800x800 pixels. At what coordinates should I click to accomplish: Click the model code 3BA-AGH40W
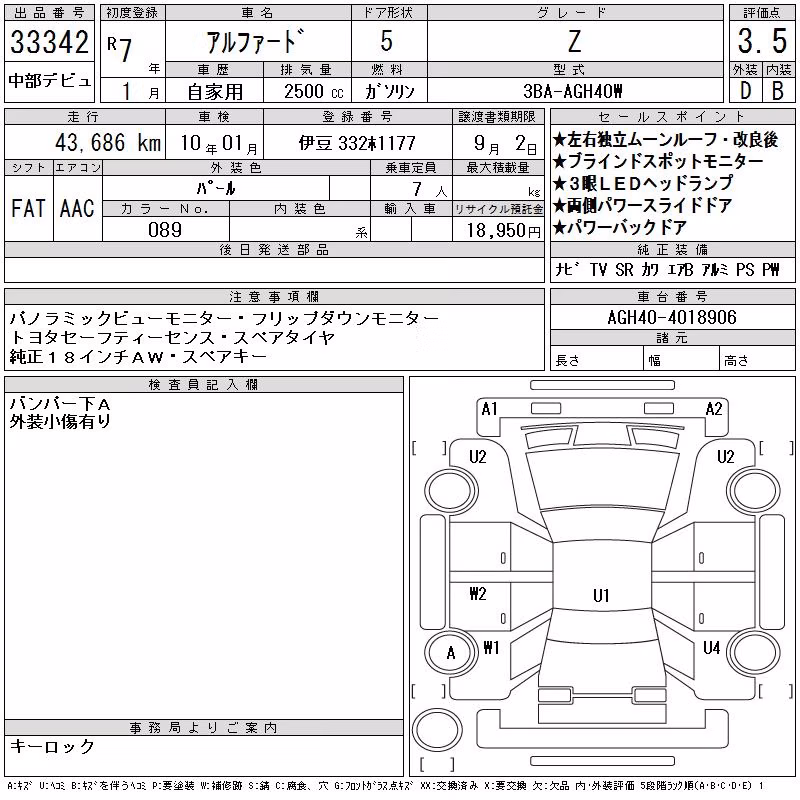tap(573, 92)
